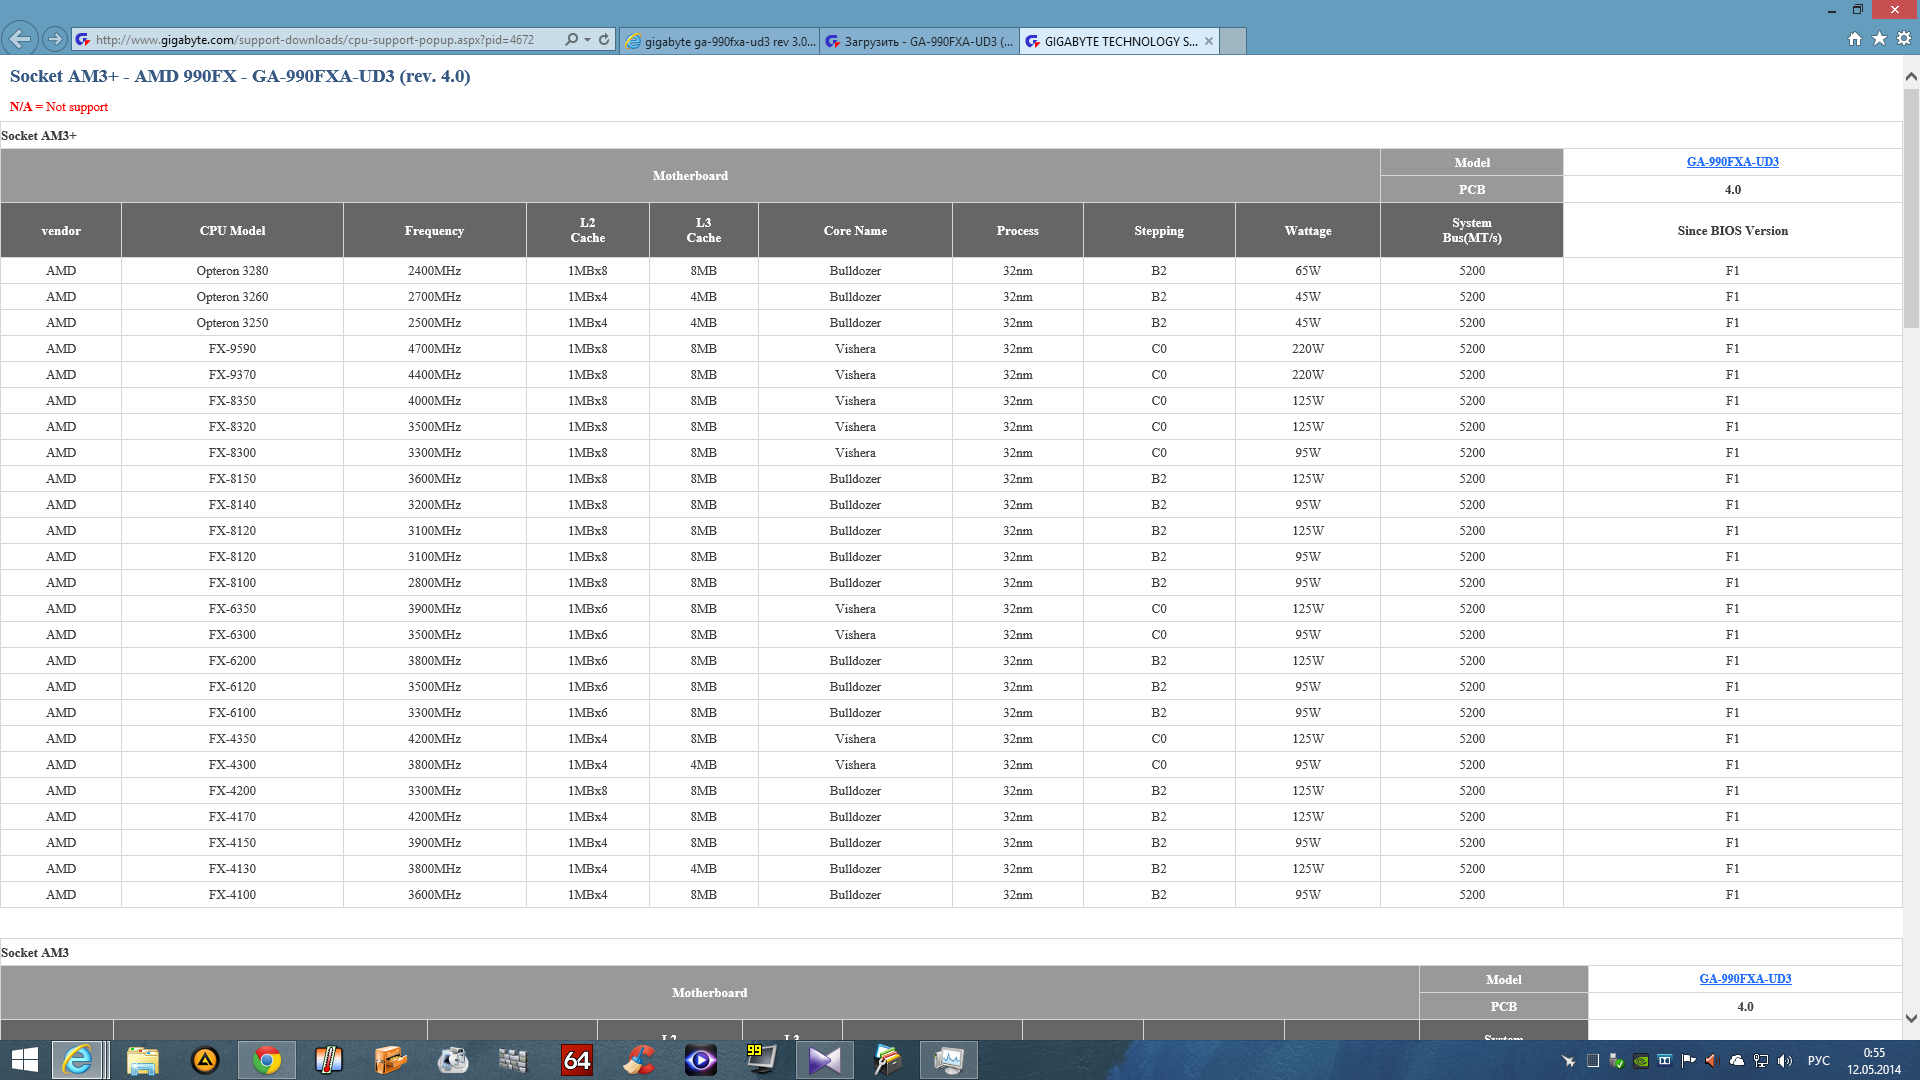The image size is (1920, 1080).
Task: Open the Tools gear icon
Action: click(x=1904, y=39)
